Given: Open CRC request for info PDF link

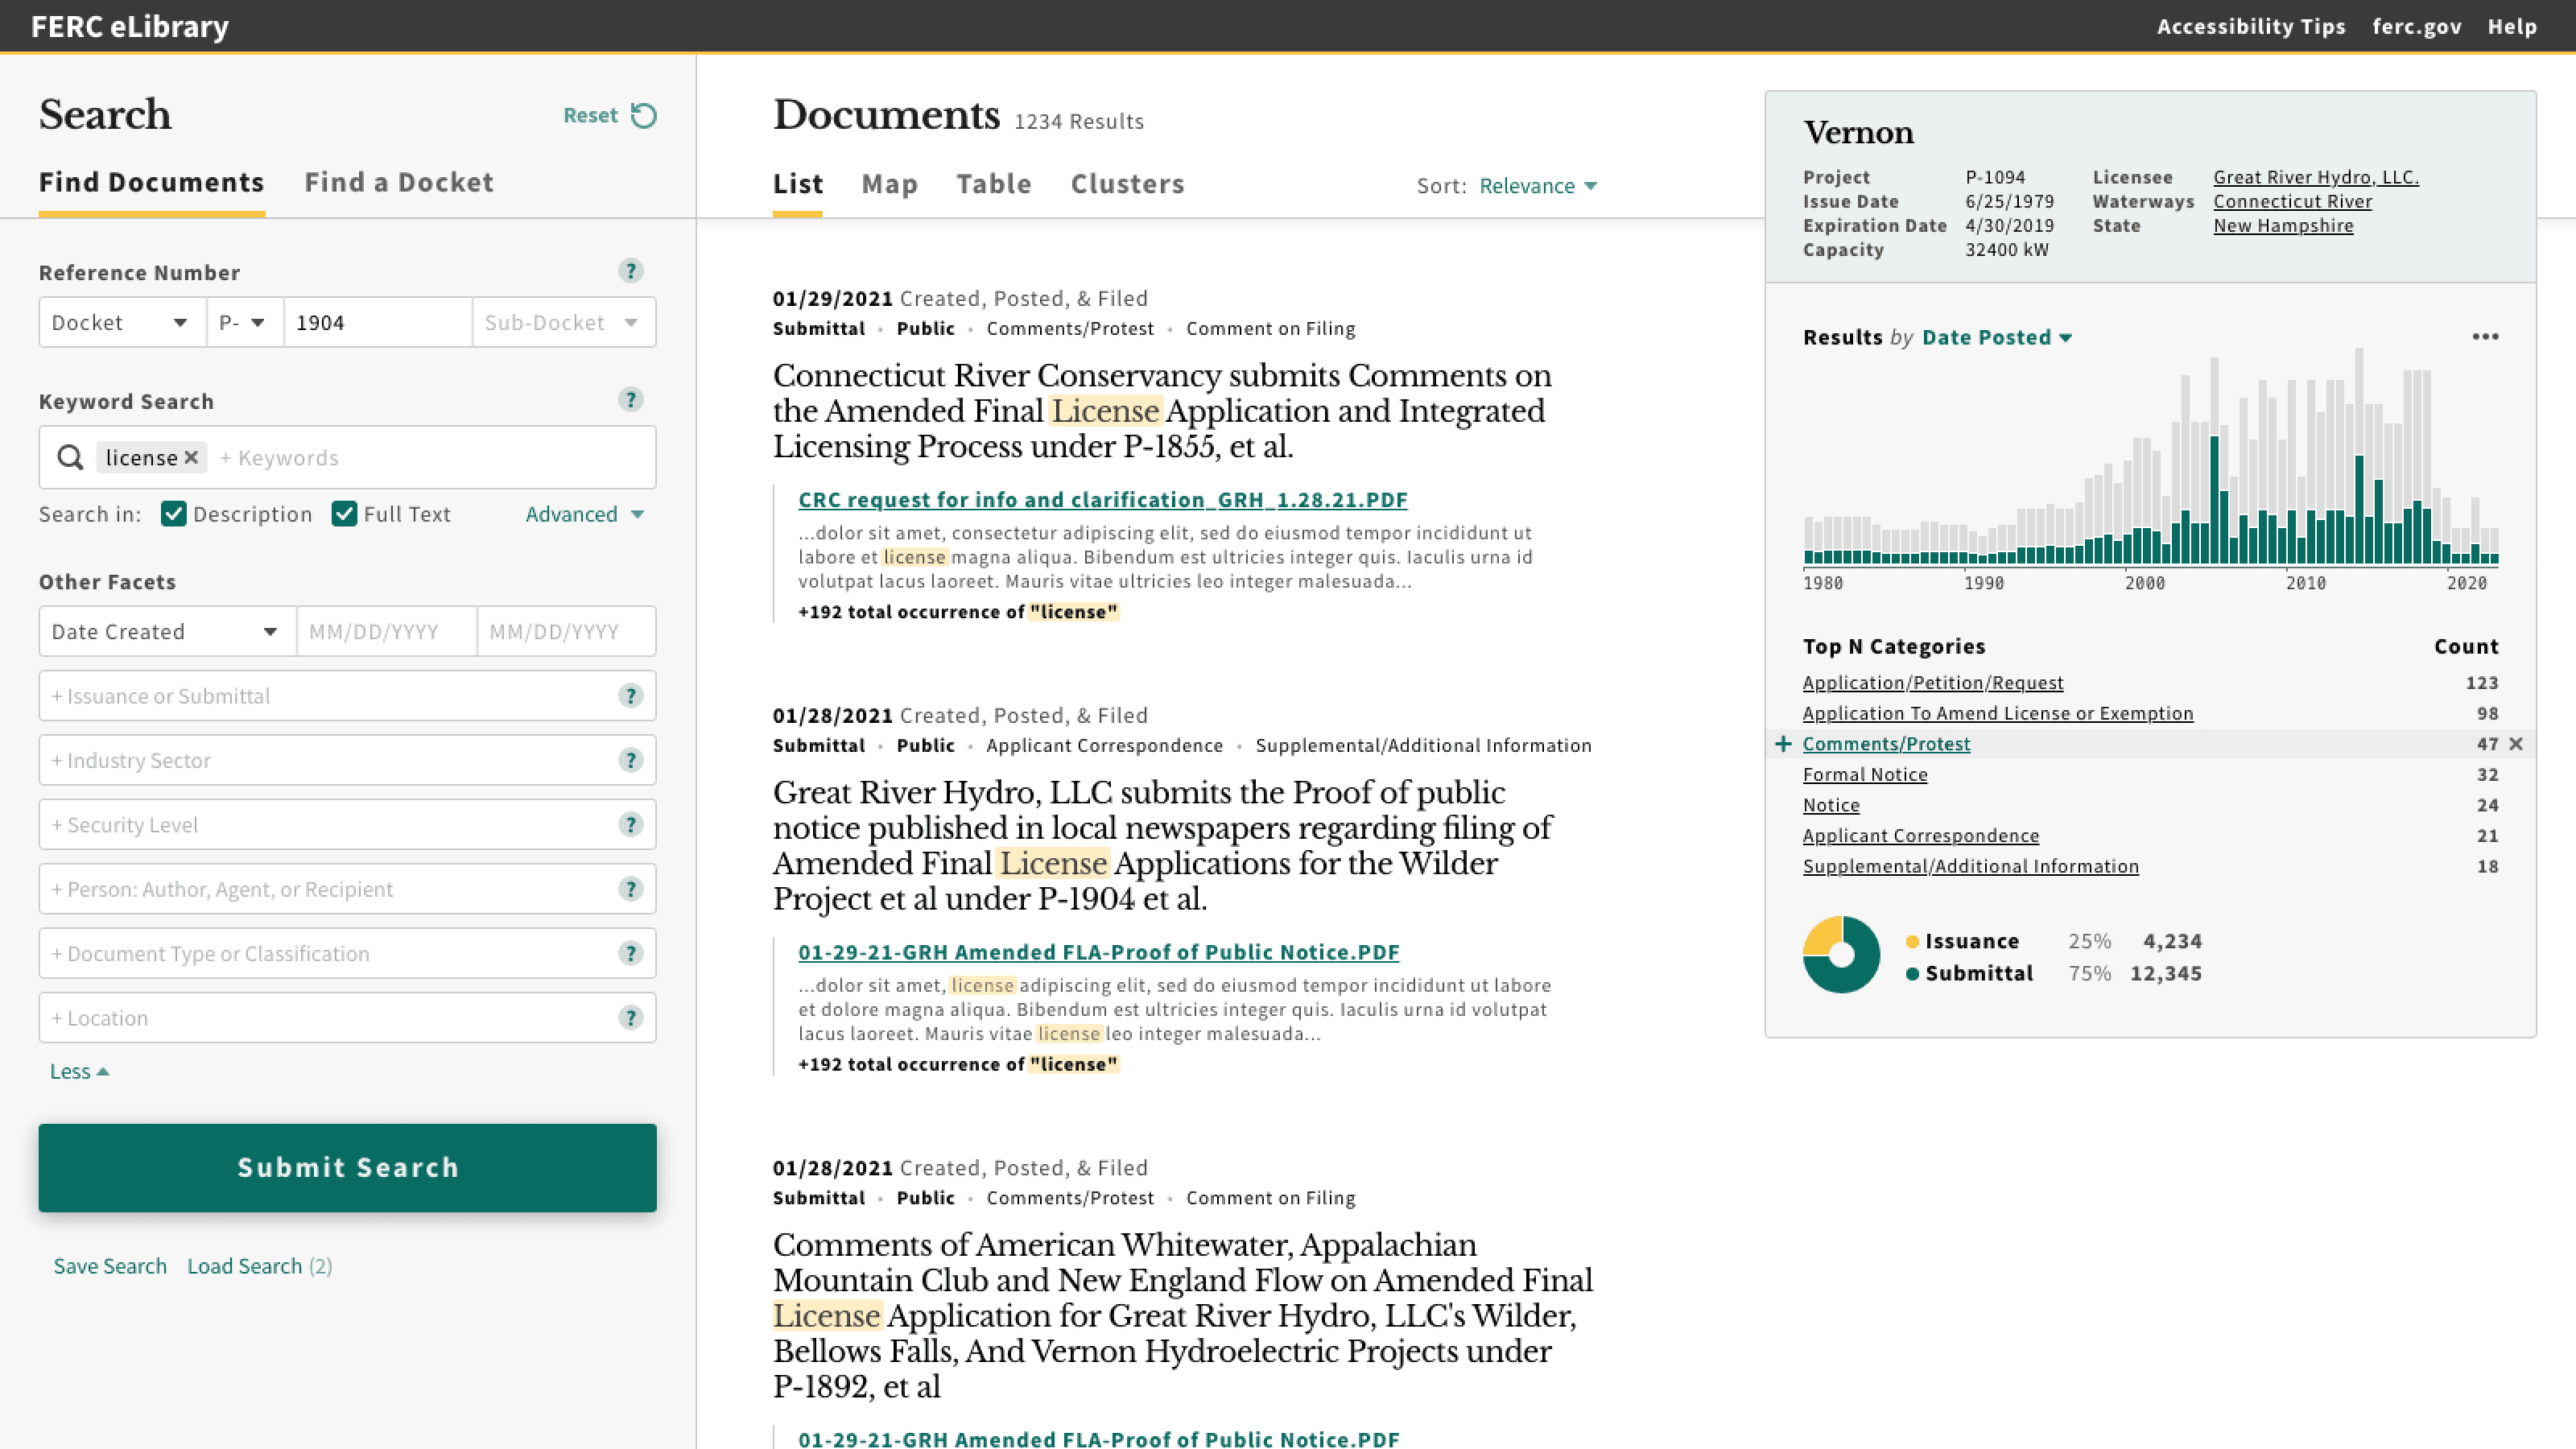Looking at the screenshot, I should coord(1103,499).
